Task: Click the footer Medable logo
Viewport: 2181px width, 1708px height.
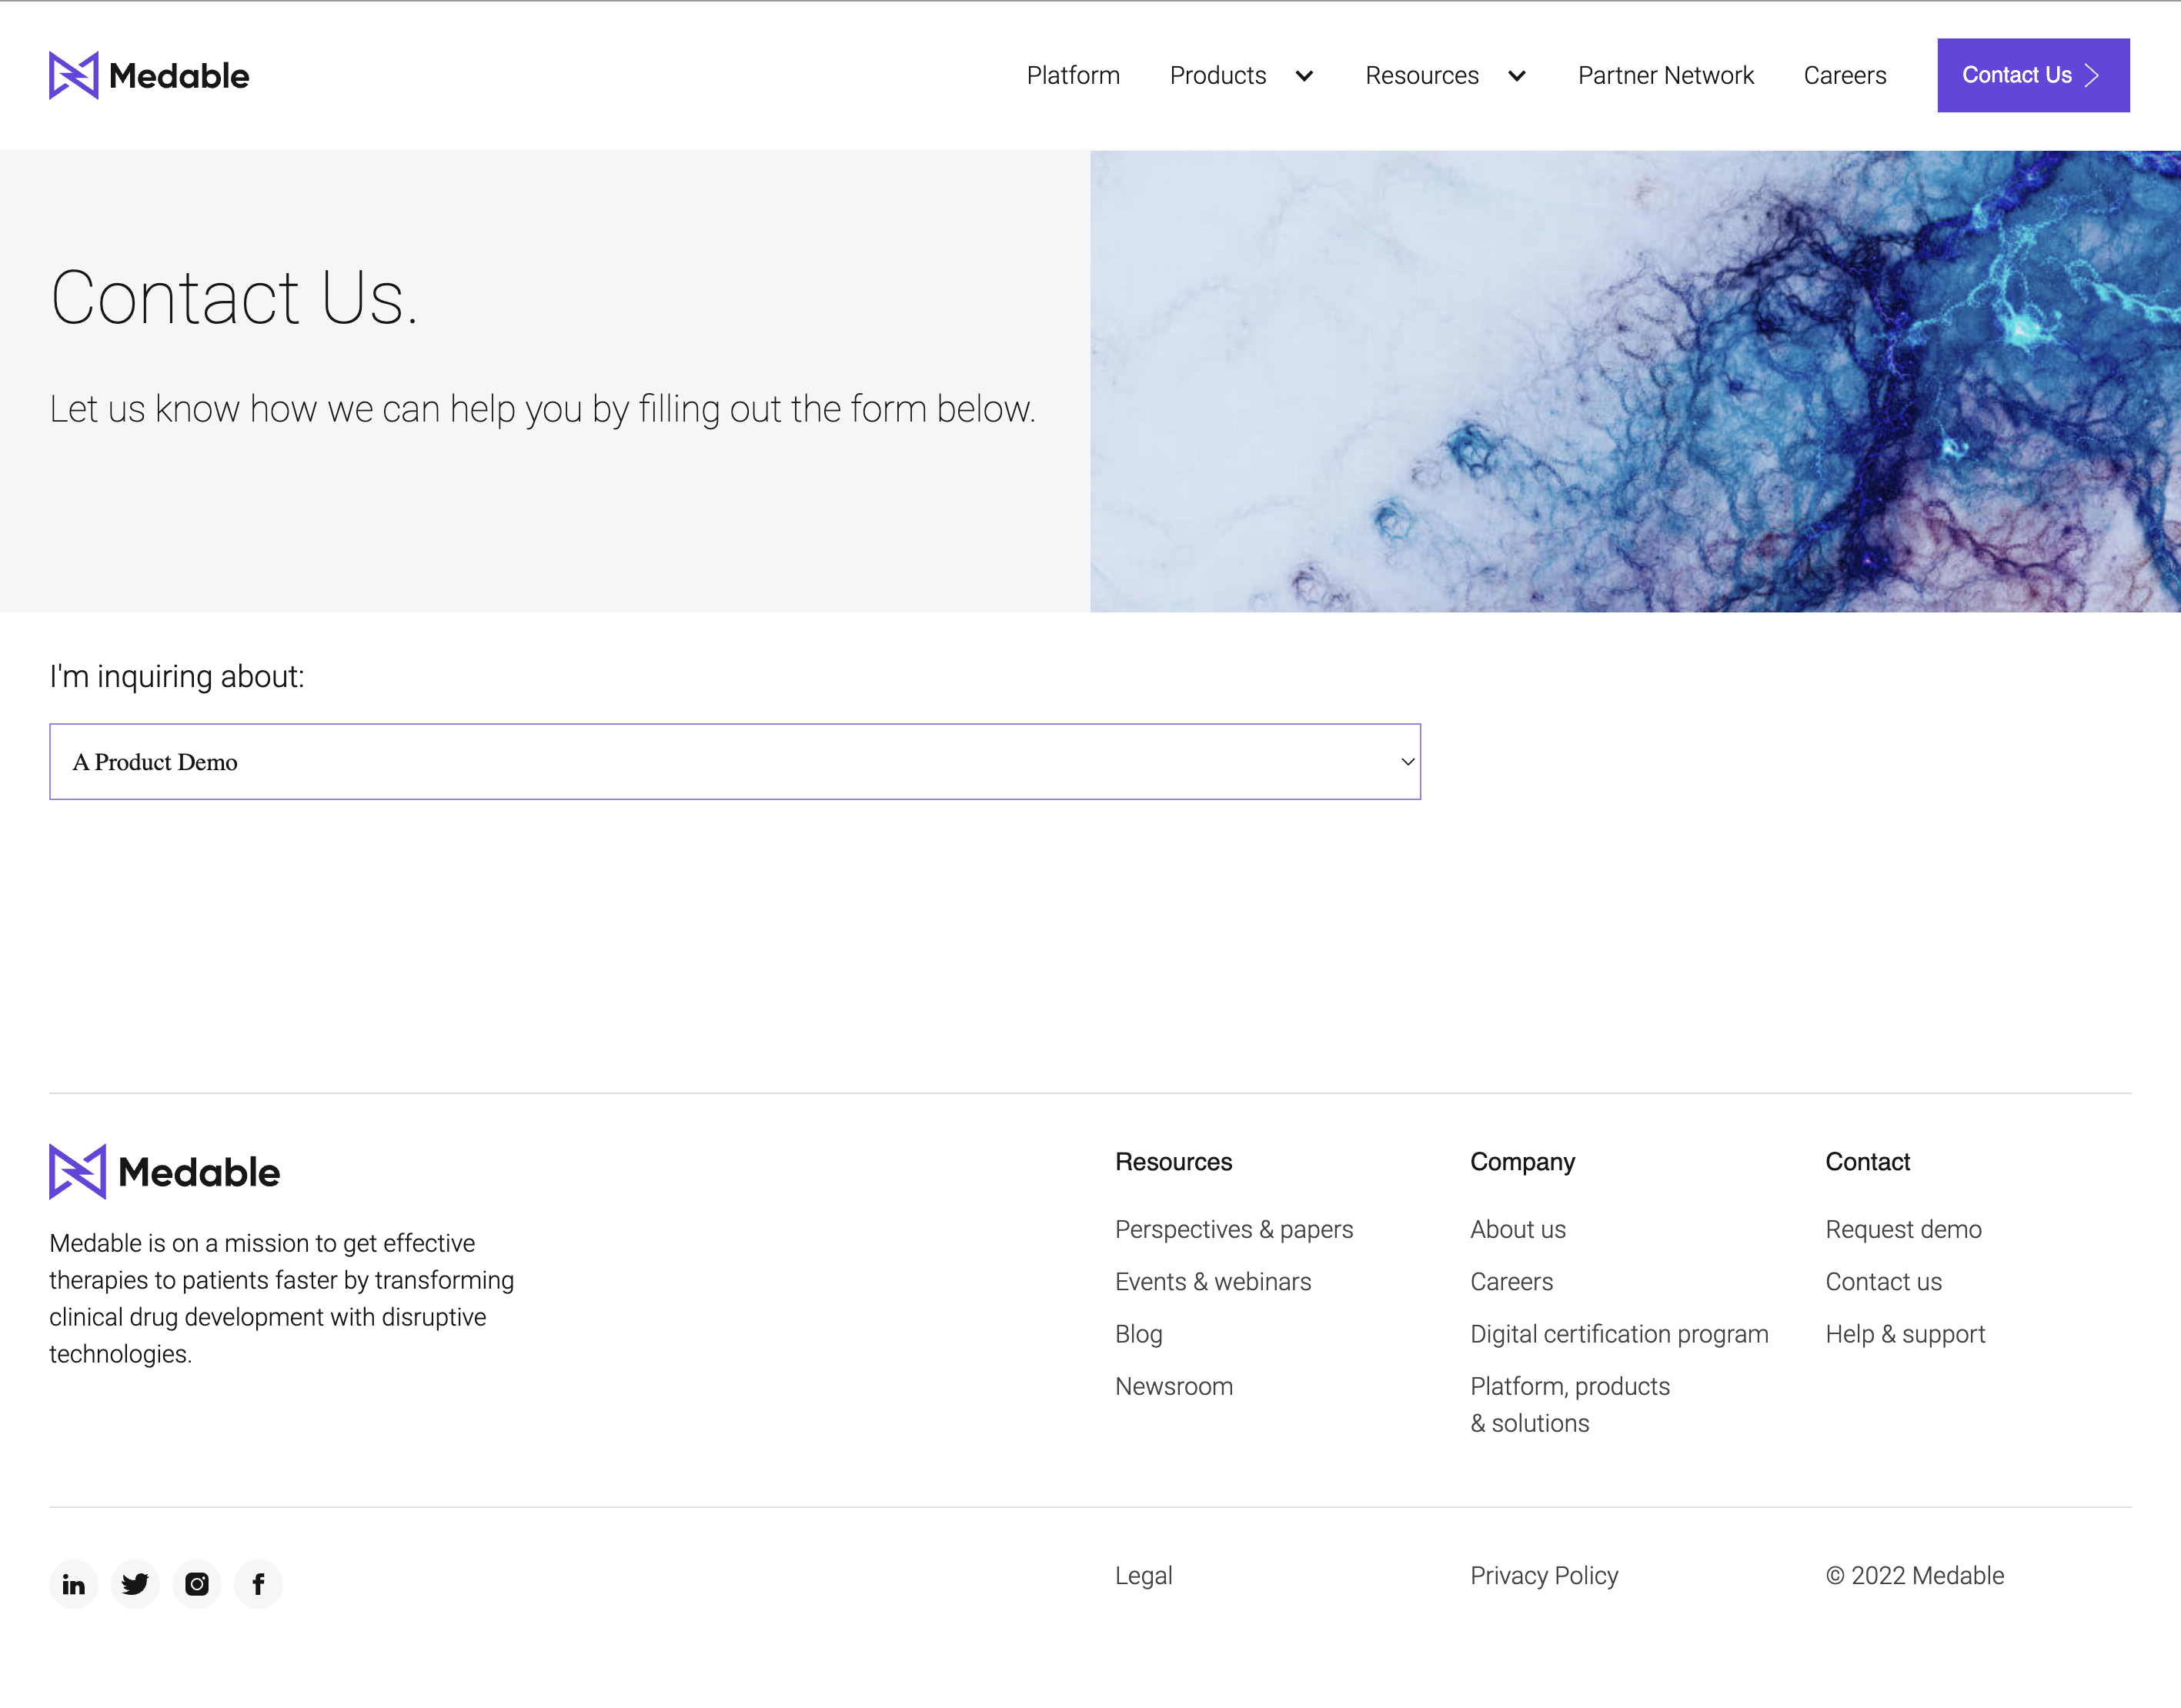Action: [x=165, y=1172]
